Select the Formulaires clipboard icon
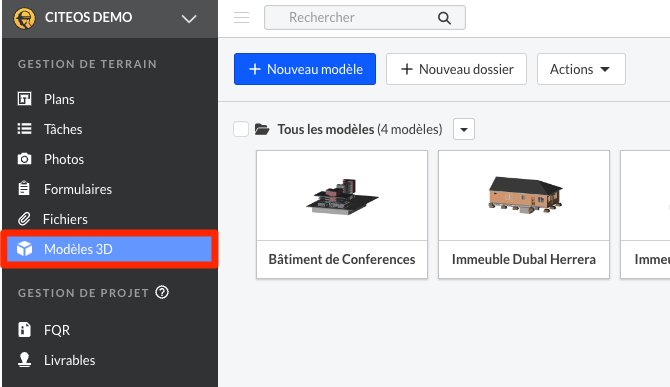Screen dimensions: 670x387 pos(24,188)
